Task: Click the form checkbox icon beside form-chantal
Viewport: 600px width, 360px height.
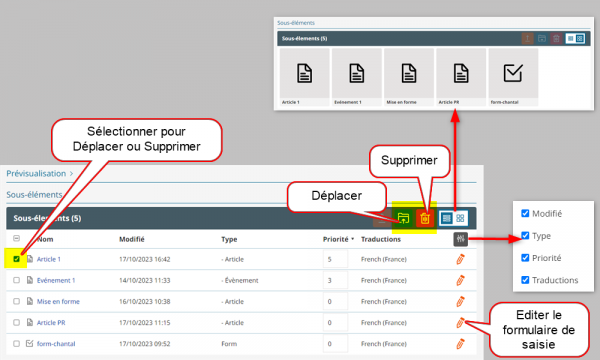Action: click(29, 343)
